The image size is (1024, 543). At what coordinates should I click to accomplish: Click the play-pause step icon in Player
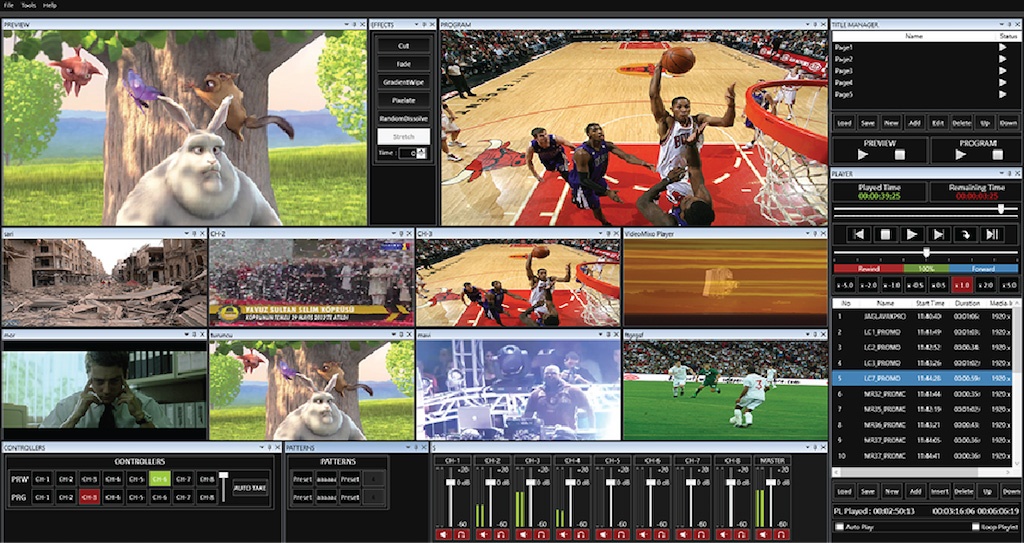[992, 234]
